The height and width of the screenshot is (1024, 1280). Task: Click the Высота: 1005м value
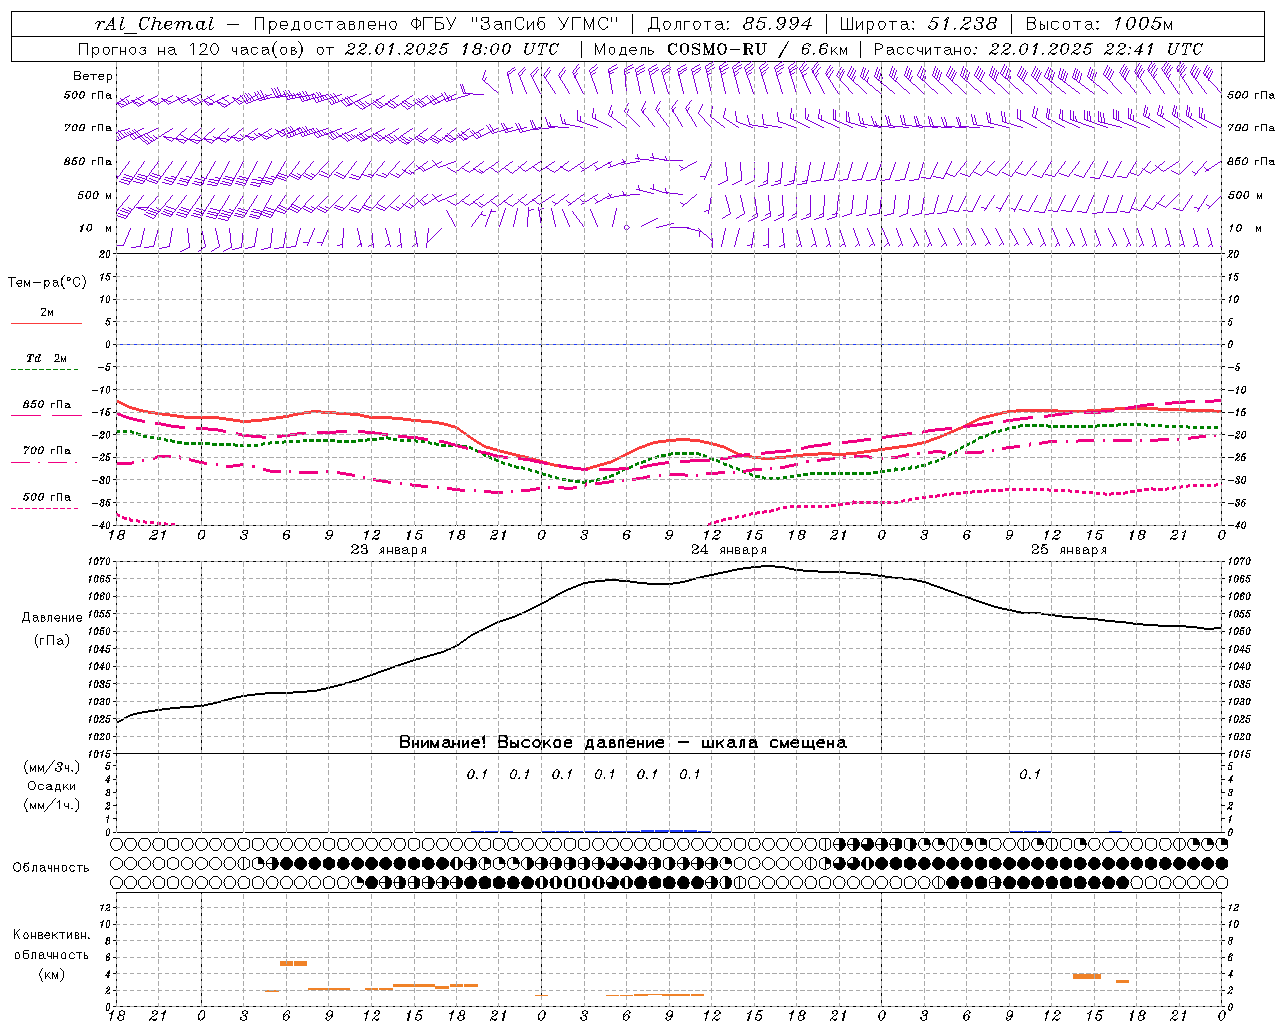coord(1099,24)
